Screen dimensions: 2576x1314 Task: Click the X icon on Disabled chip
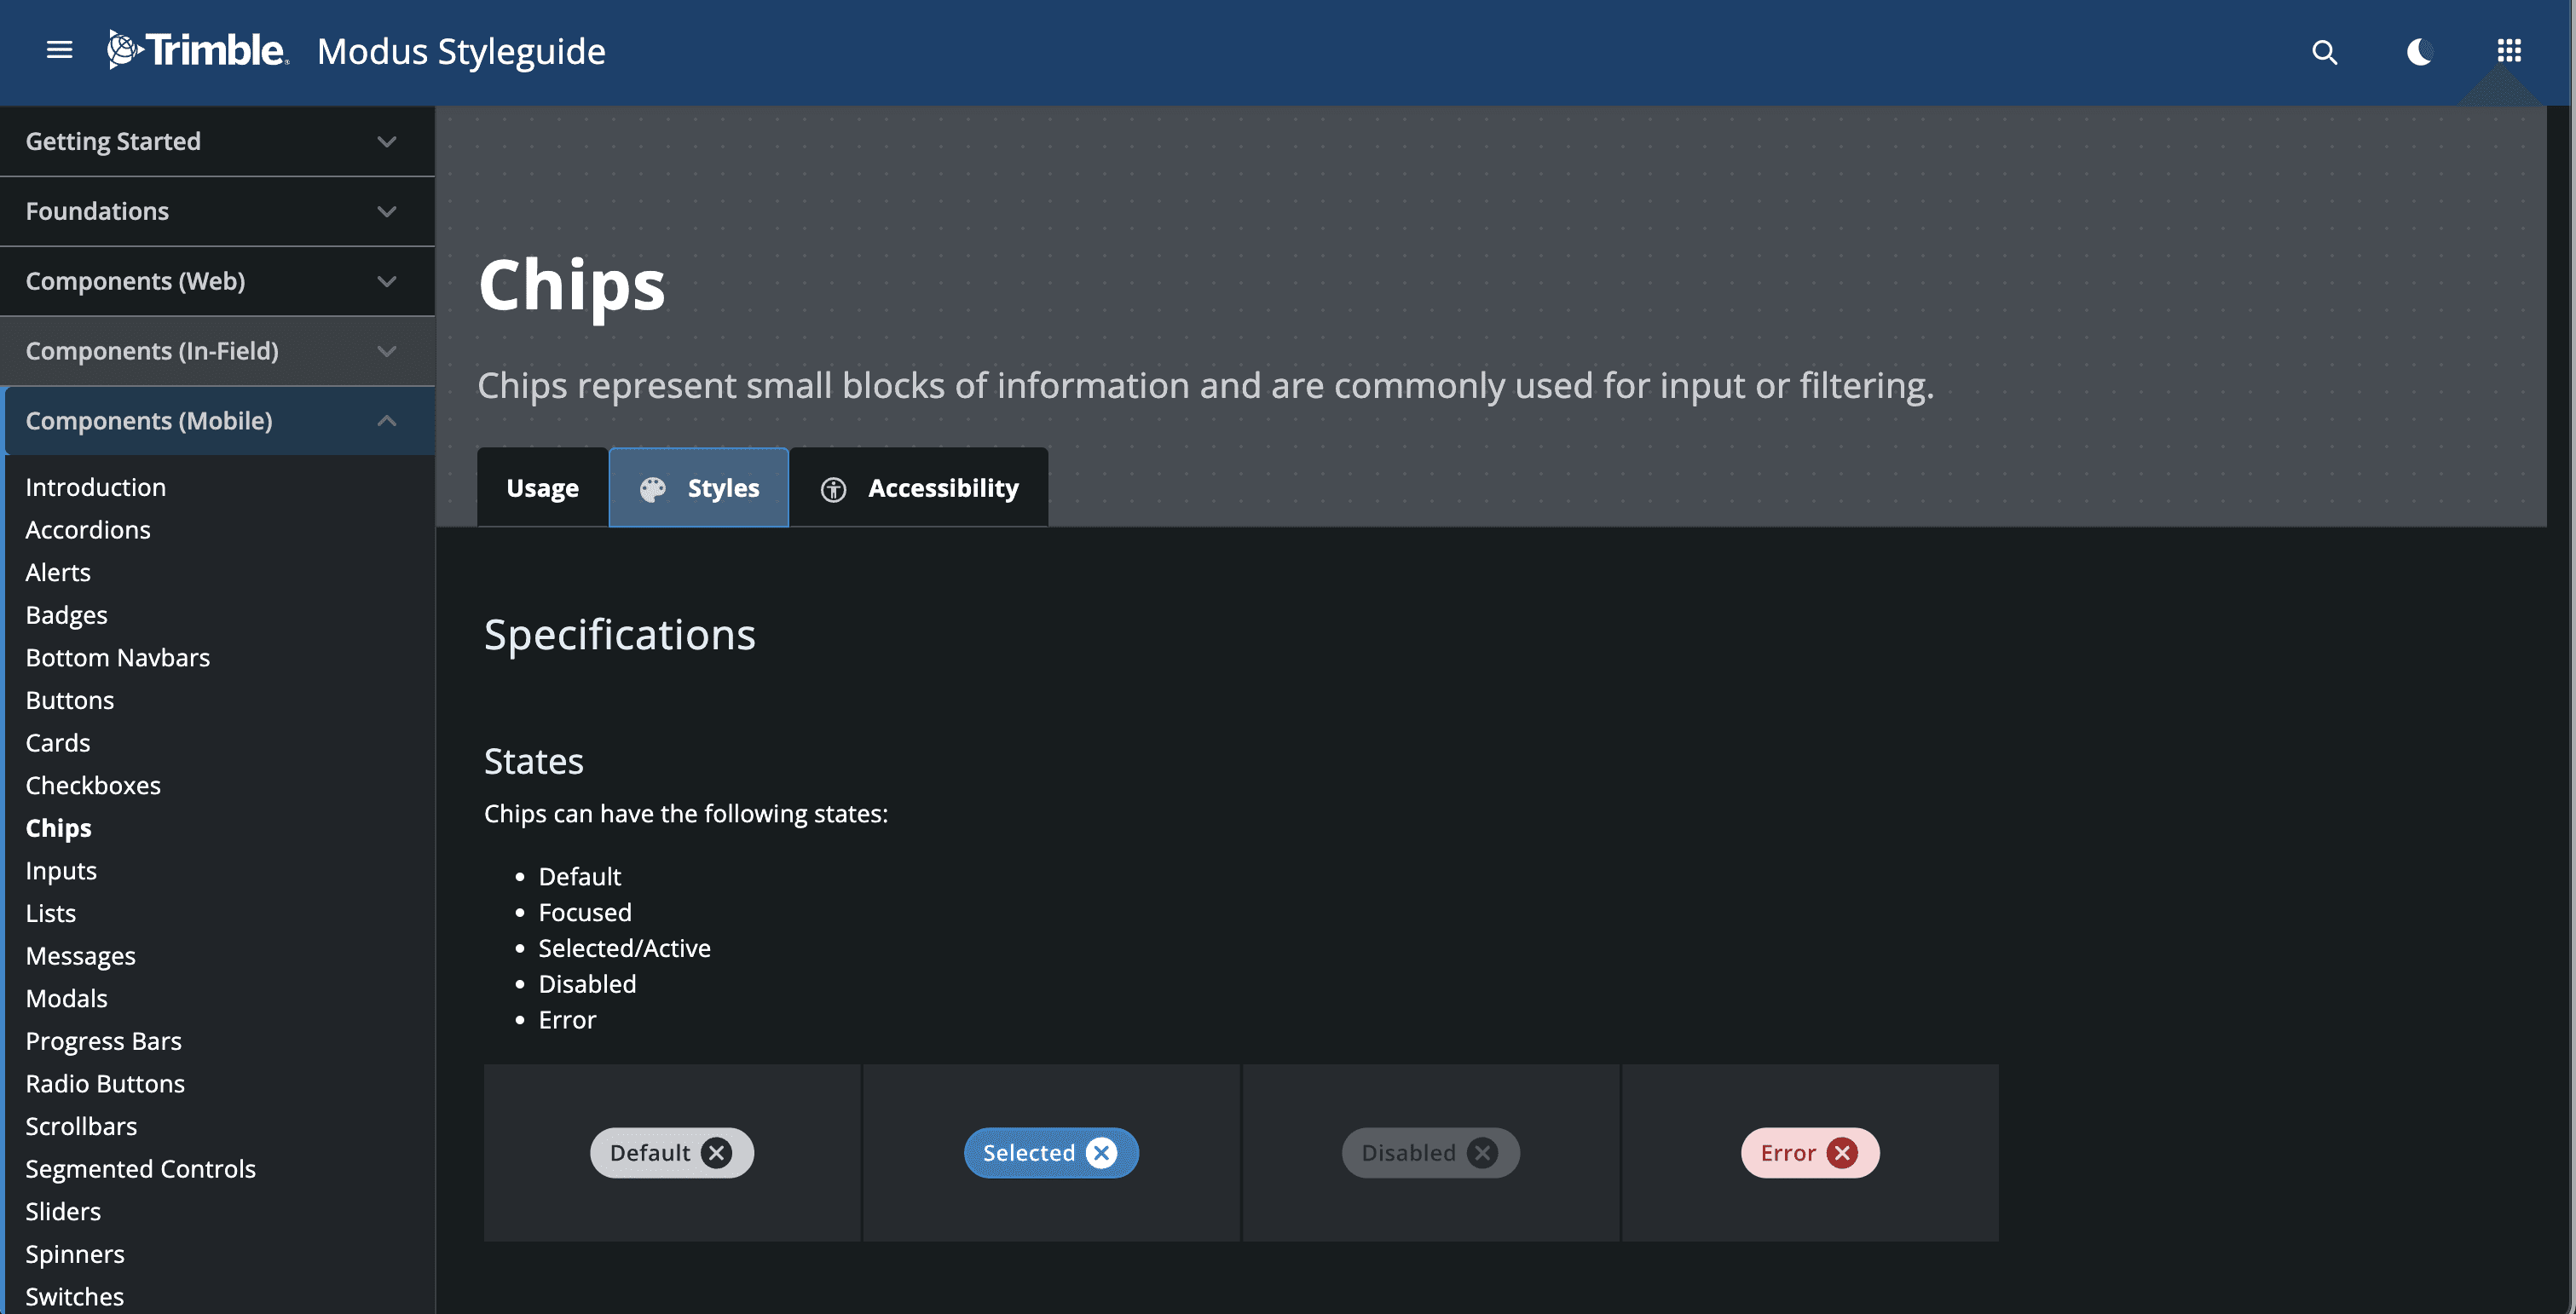(1482, 1153)
